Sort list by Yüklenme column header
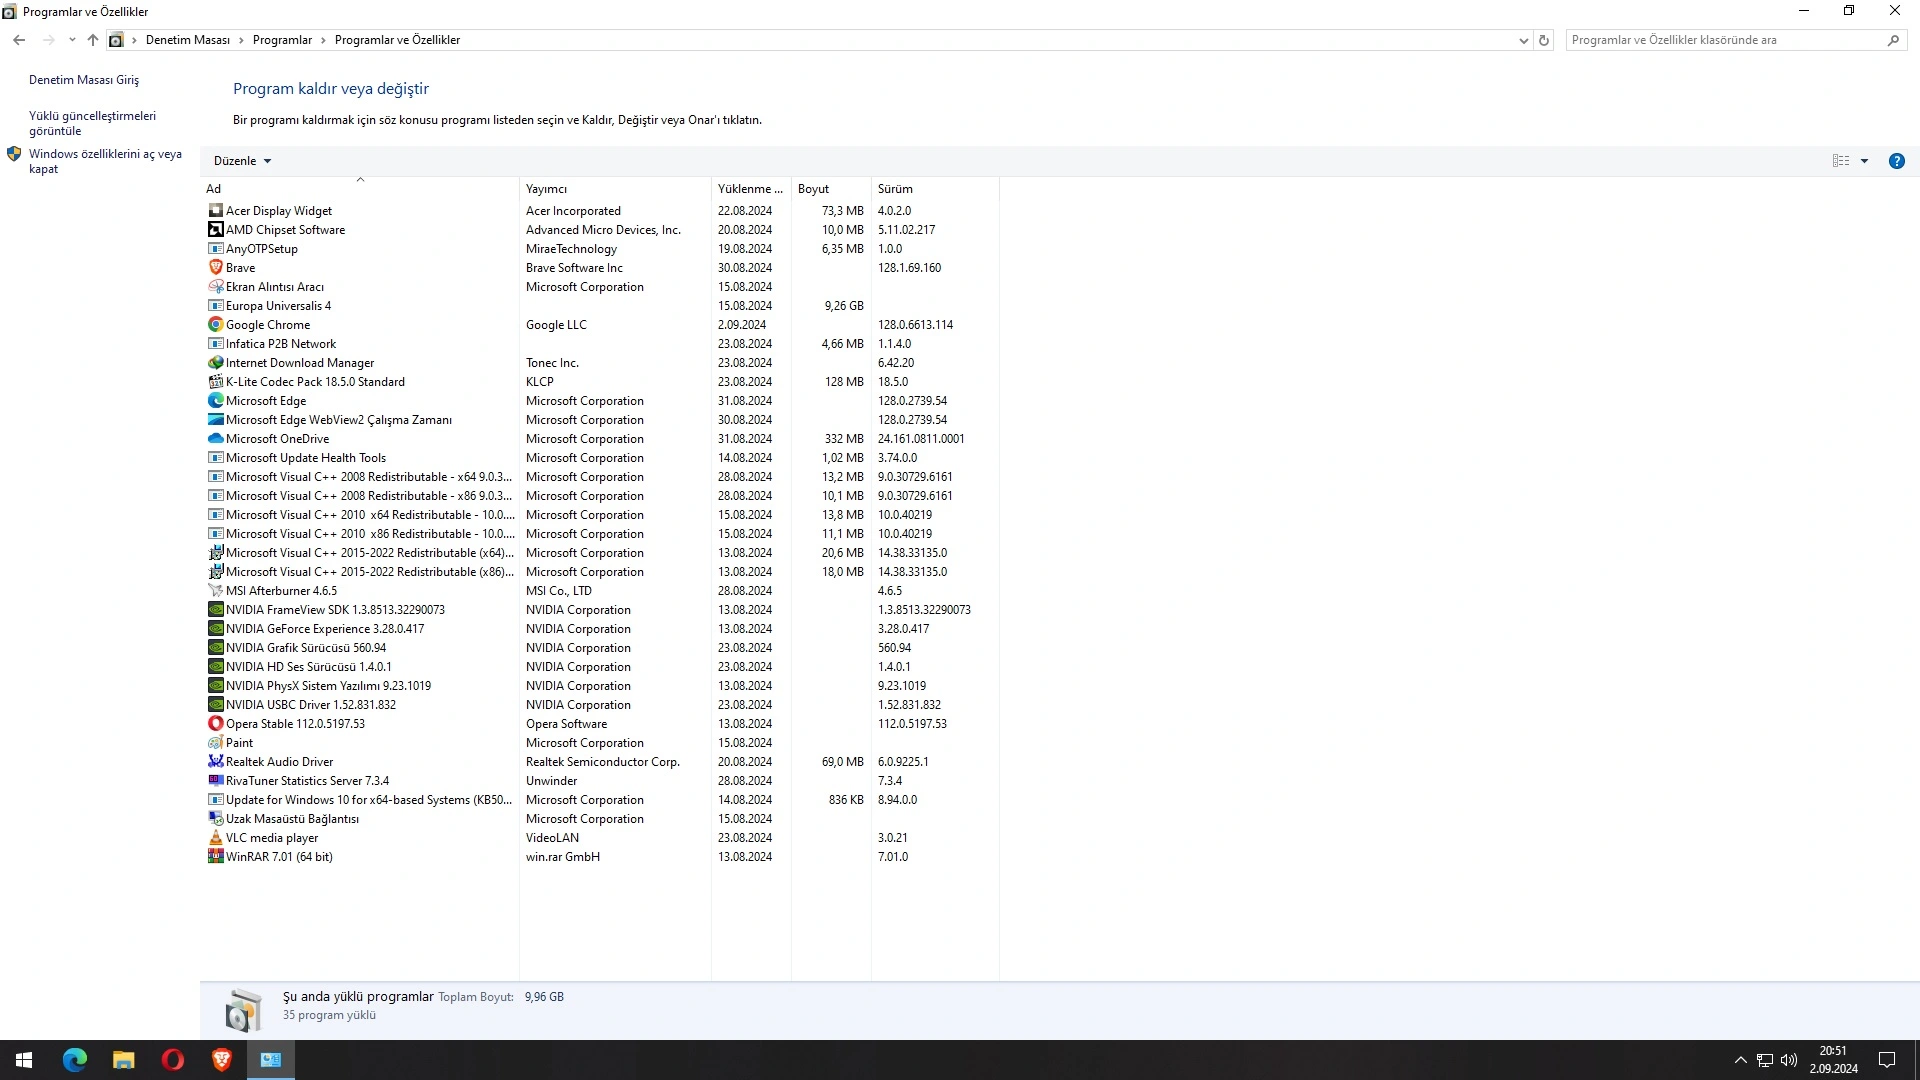 click(x=751, y=189)
